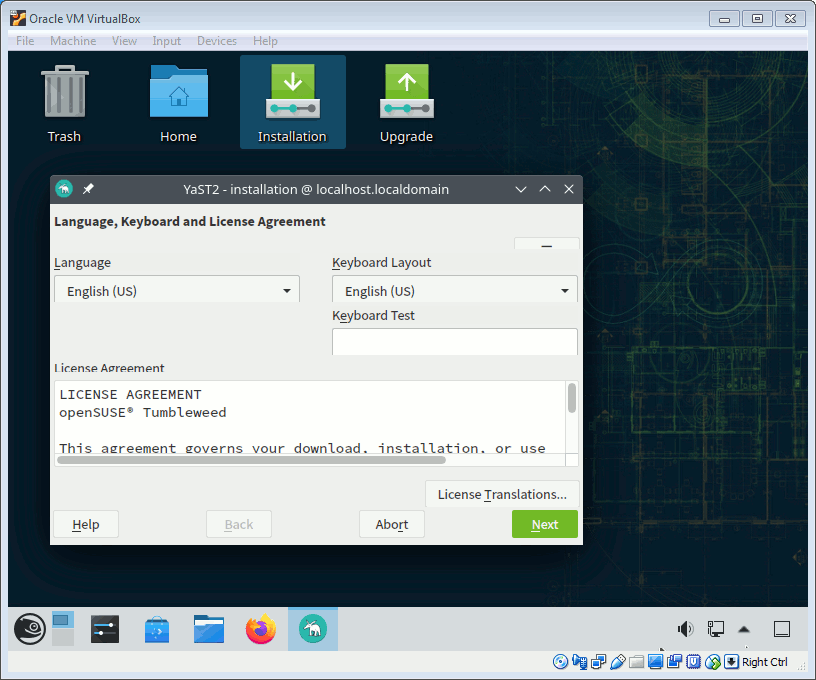
Task: Click the Keyboard Test input field
Action: 455,342
